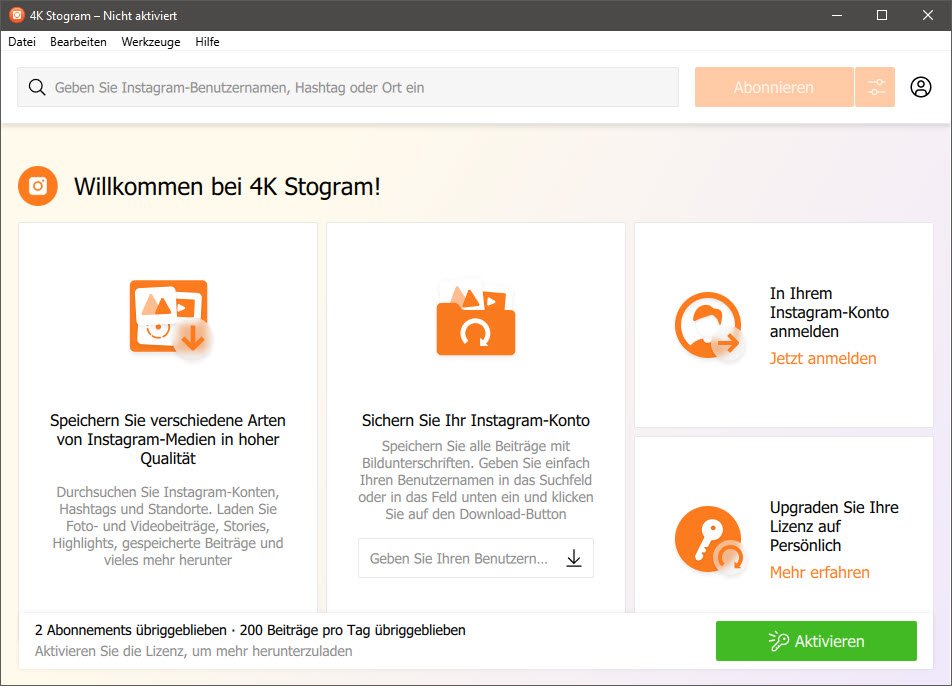Click 'Speichern Sie verschiedene Arten' card title
952x686 pixels.
168,439
